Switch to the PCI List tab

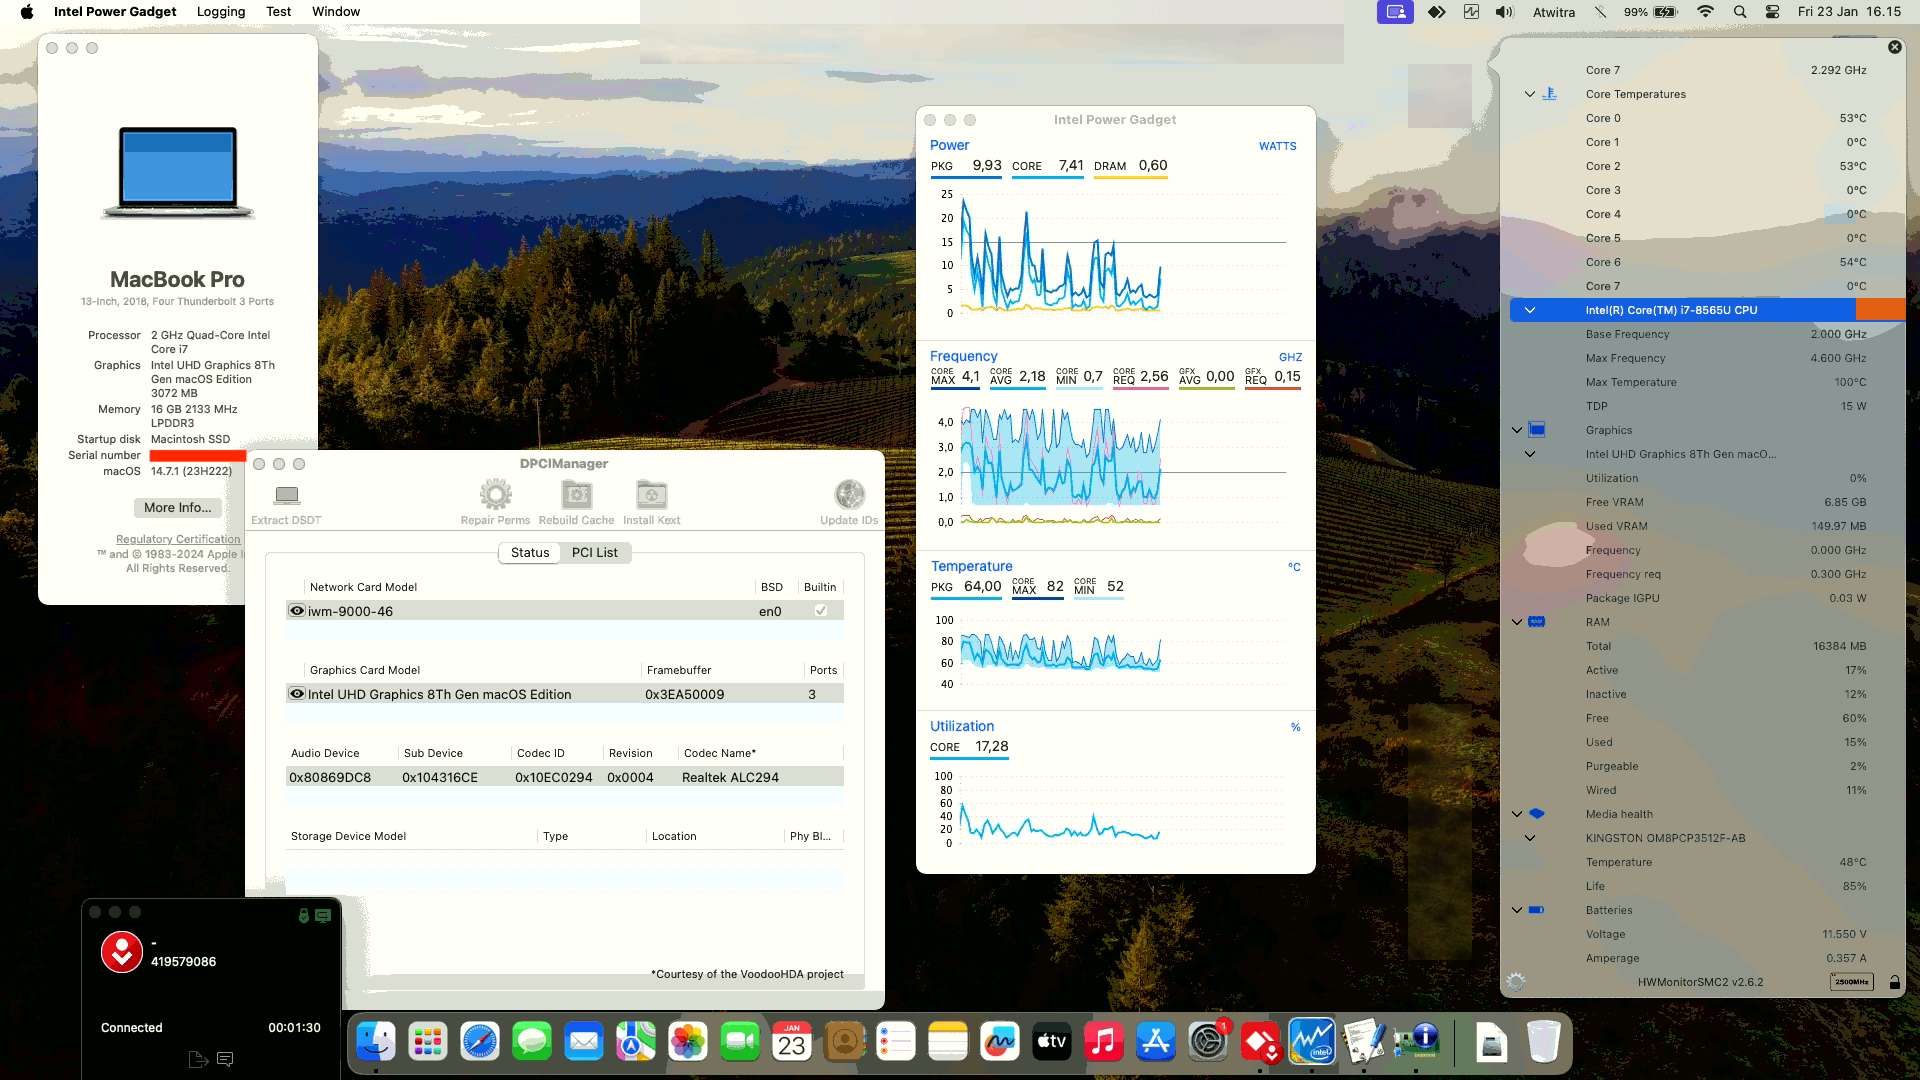[x=595, y=552]
